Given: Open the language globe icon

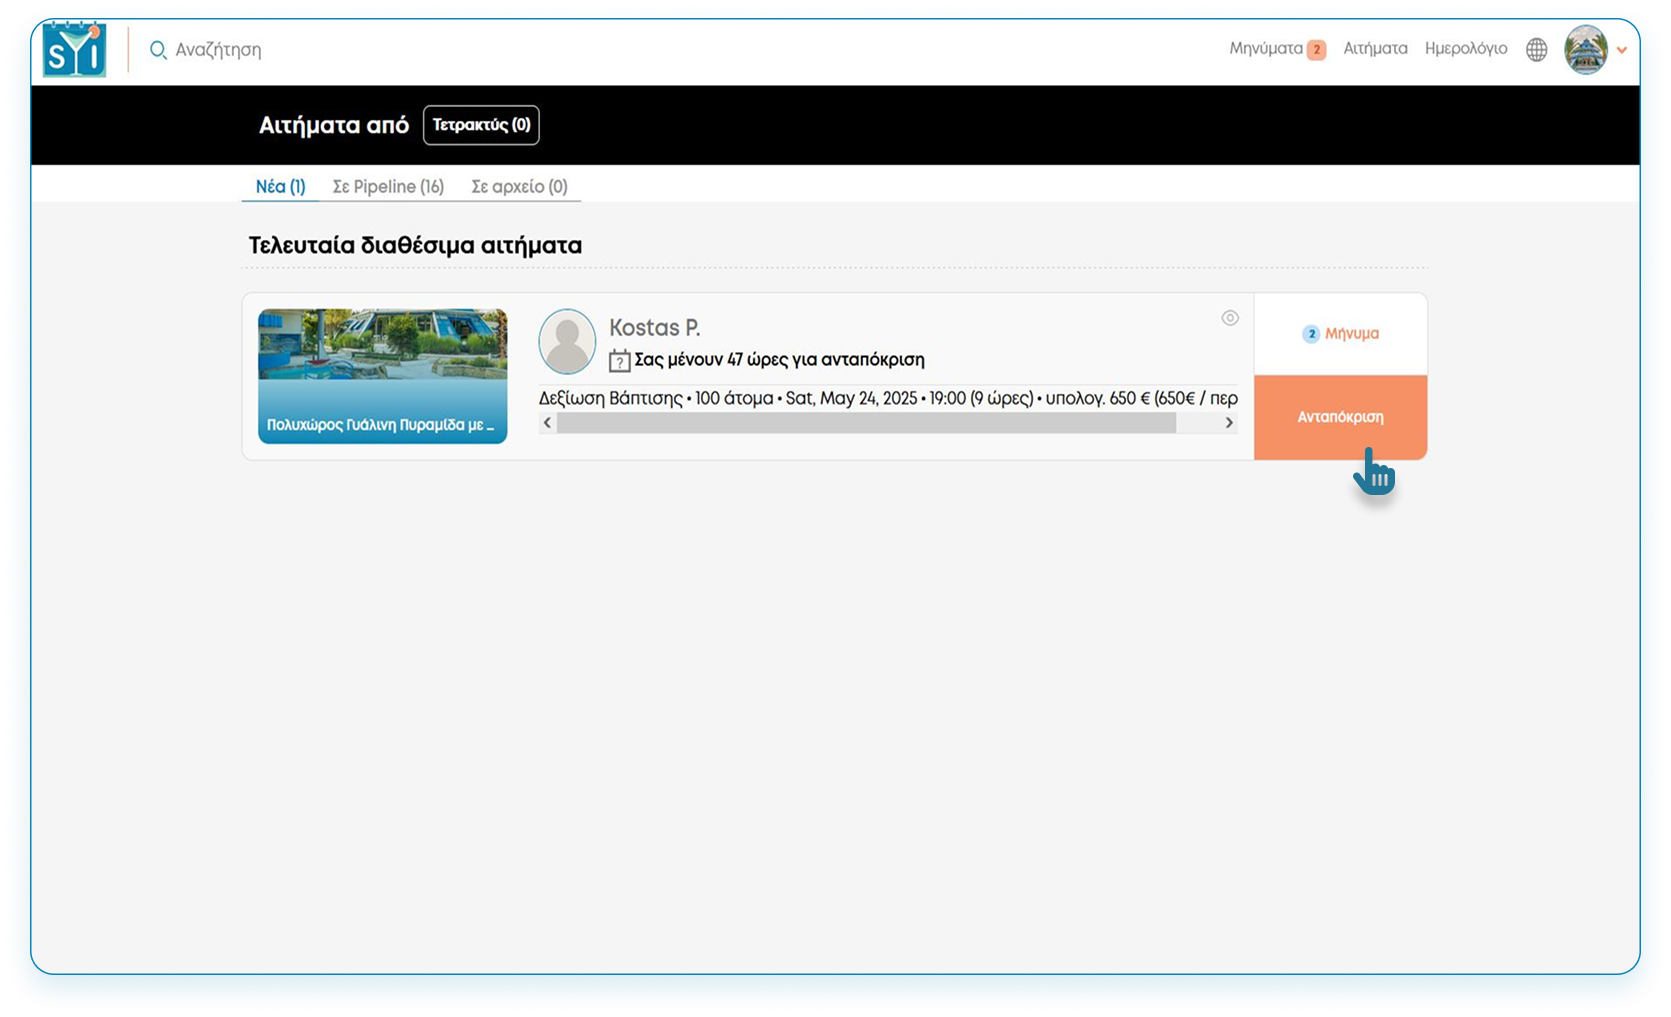Looking at the screenshot, I should (x=1536, y=50).
